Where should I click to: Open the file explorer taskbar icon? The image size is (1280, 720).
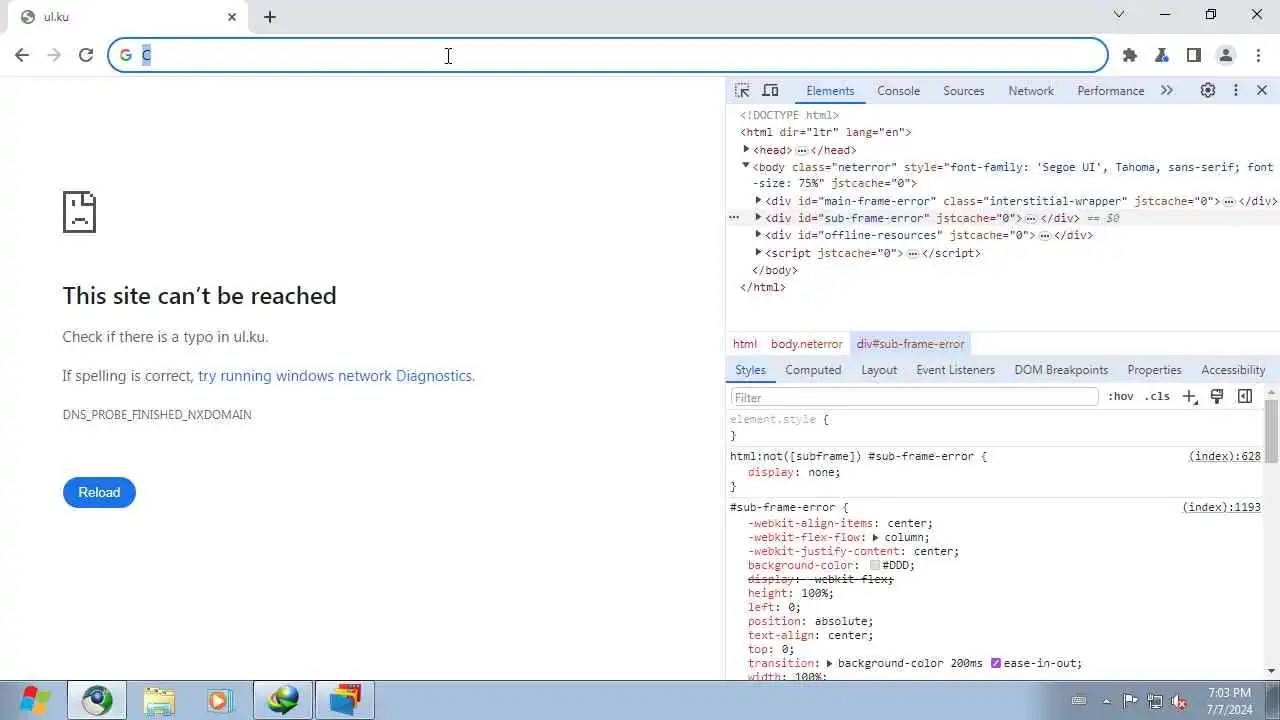point(159,700)
